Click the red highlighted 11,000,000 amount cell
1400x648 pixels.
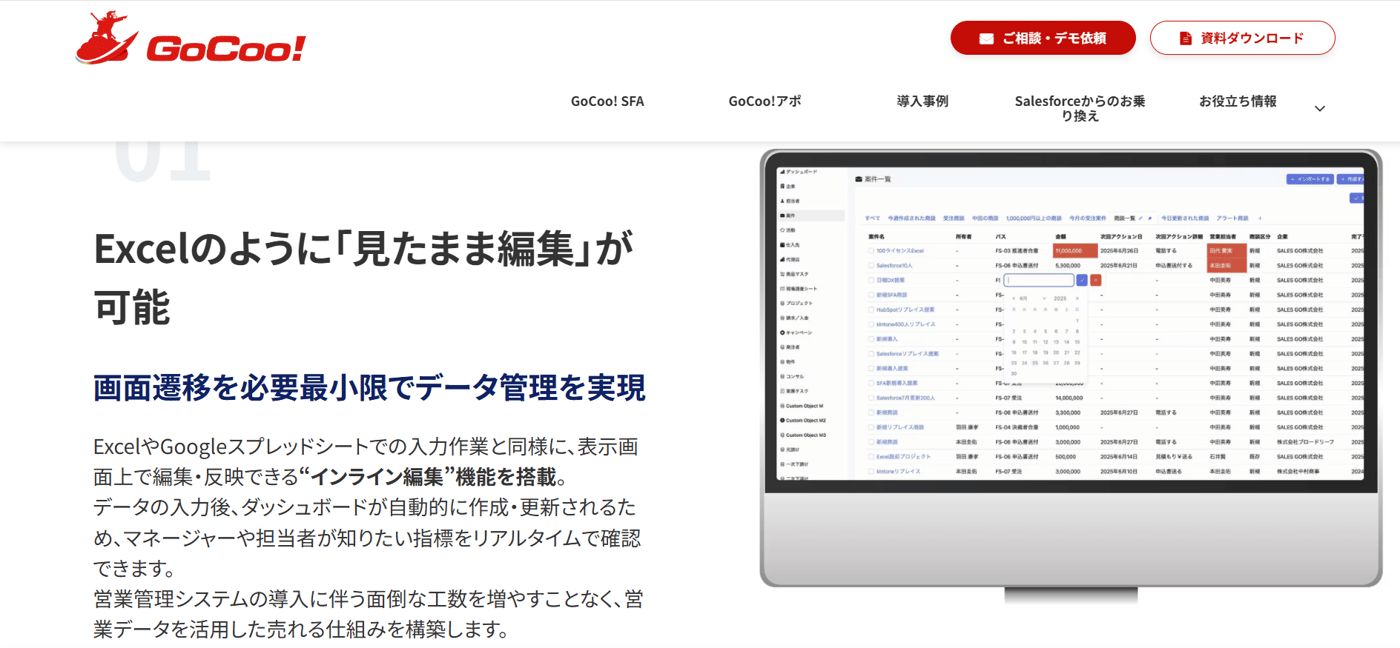(x=1075, y=251)
